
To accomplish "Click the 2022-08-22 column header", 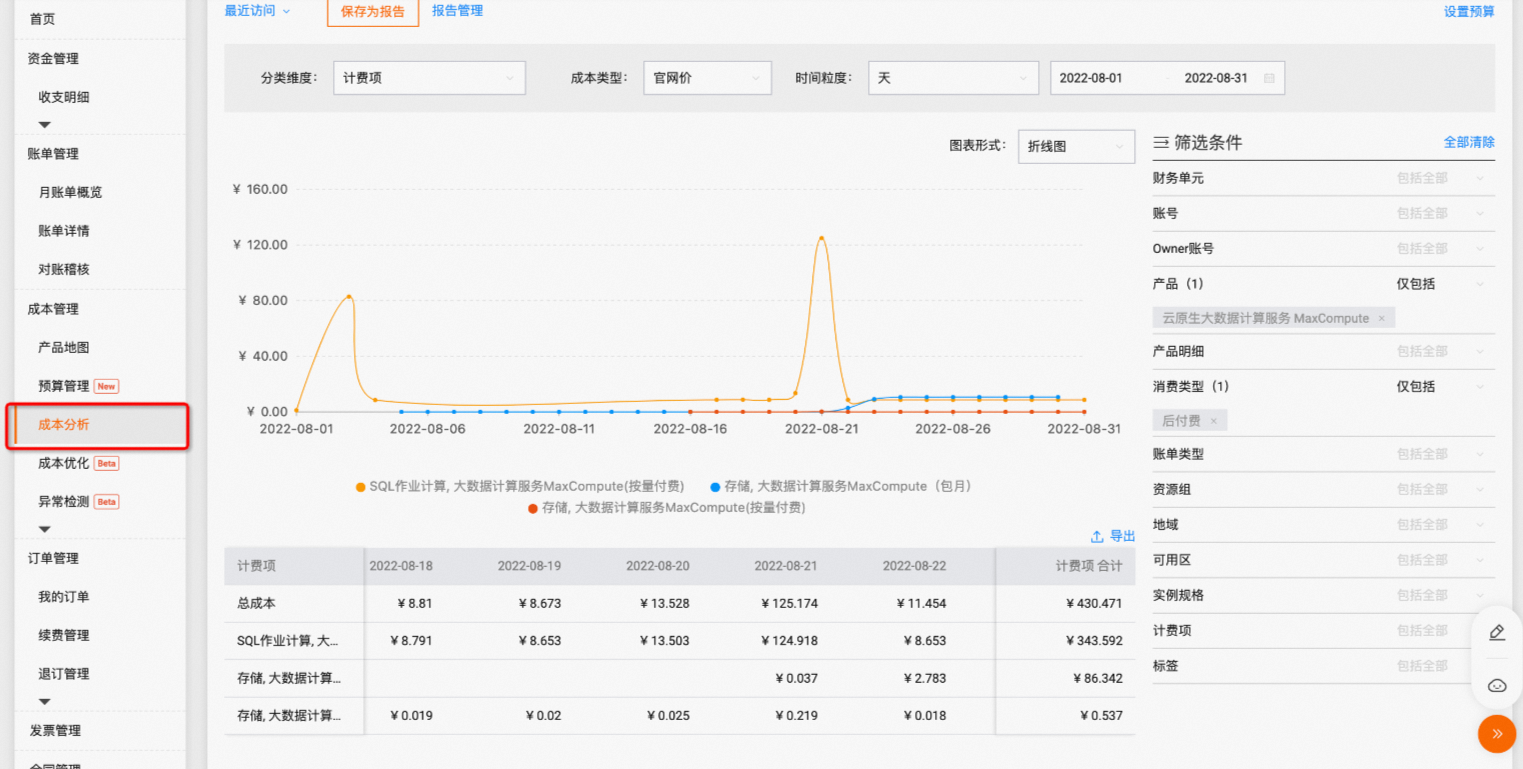I will pos(914,566).
